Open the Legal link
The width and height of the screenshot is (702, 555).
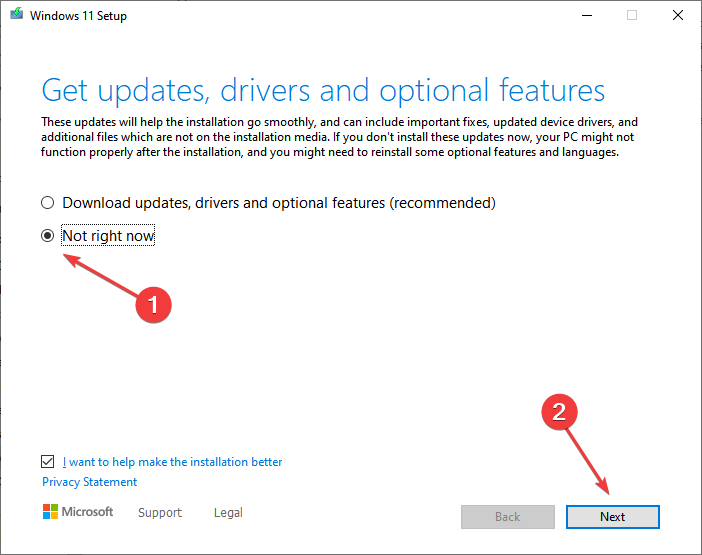[x=228, y=512]
